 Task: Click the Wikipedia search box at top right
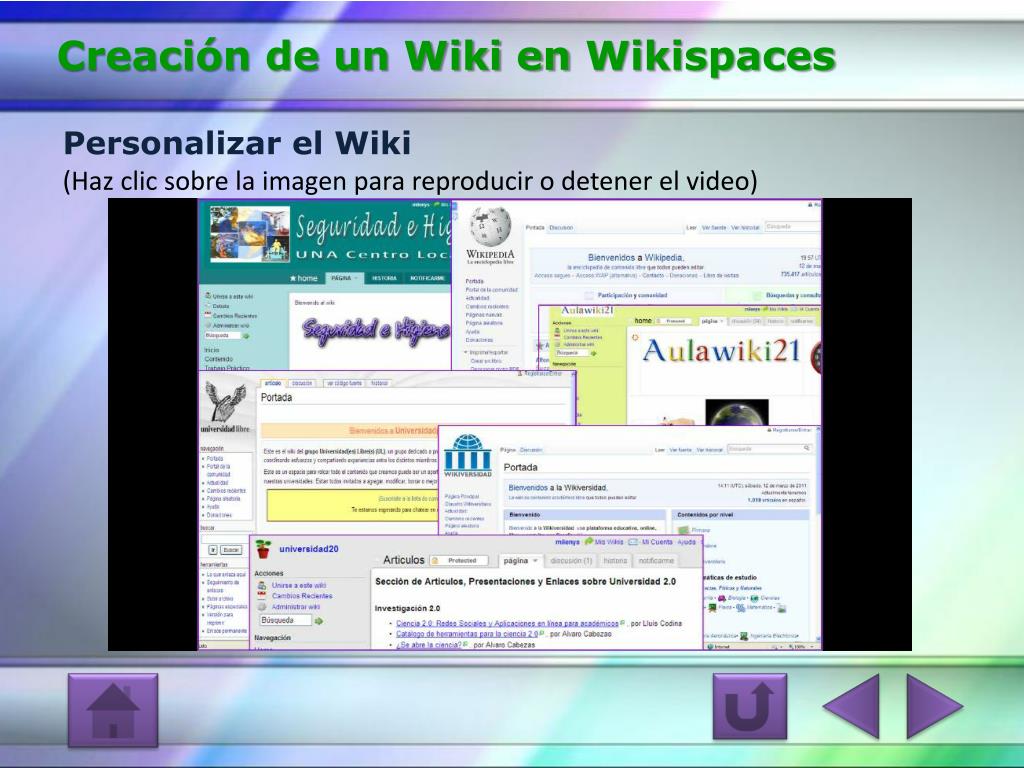tap(792, 227)
